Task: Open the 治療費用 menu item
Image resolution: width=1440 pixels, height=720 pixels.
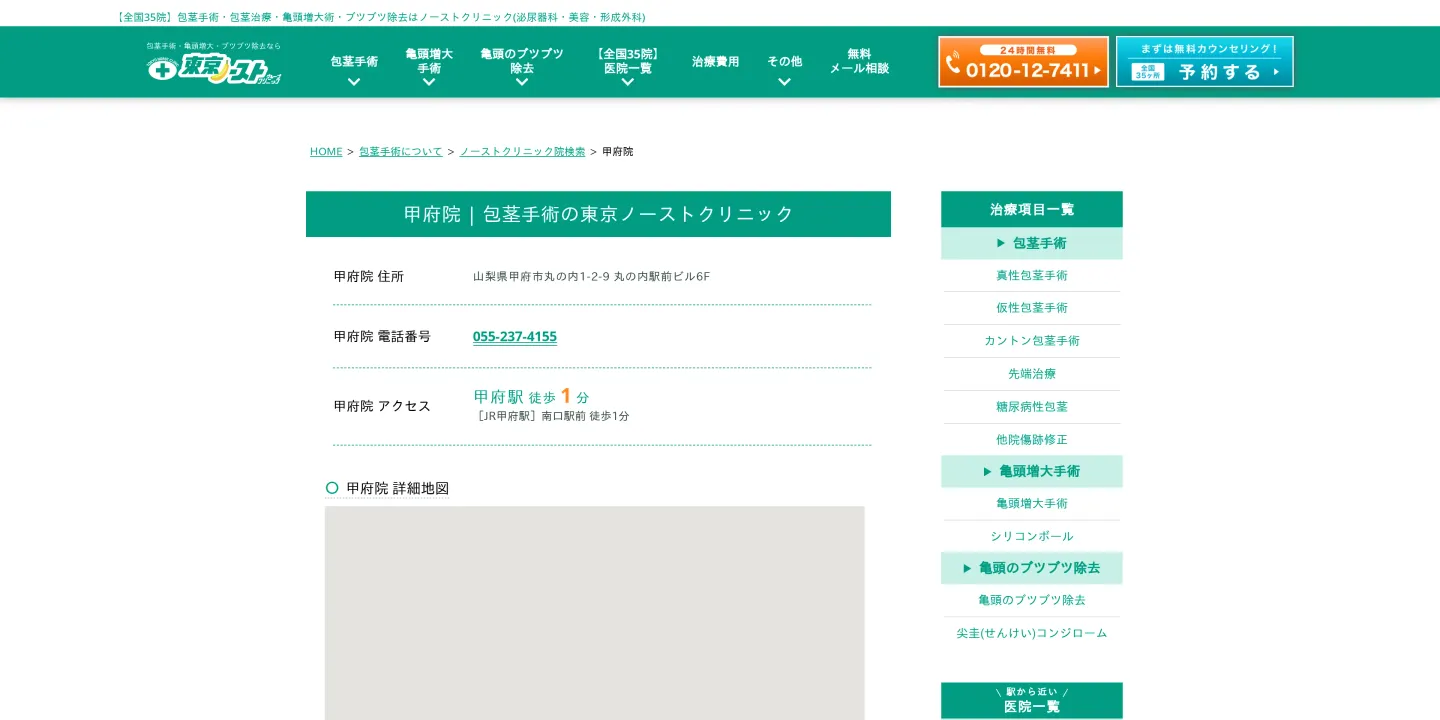Action: pos(715,62)
